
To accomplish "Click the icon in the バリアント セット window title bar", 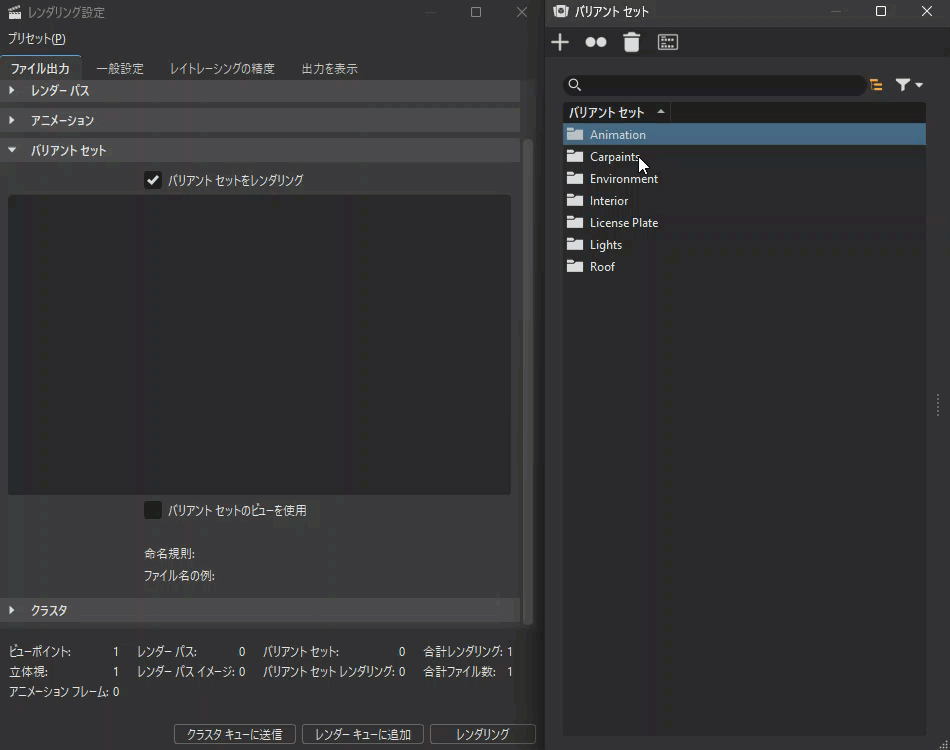I will [x=561, y=12].
